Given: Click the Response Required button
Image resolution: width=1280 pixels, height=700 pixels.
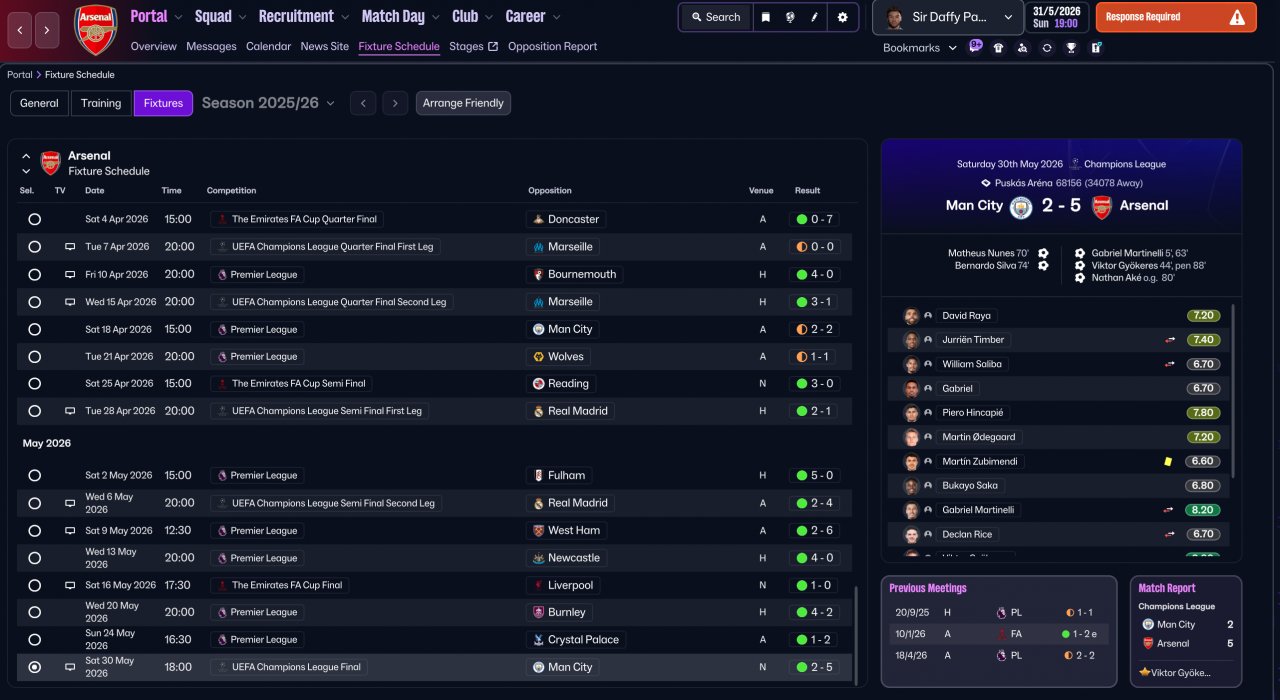Looking at the screenshot, I should pos(1176,17).
